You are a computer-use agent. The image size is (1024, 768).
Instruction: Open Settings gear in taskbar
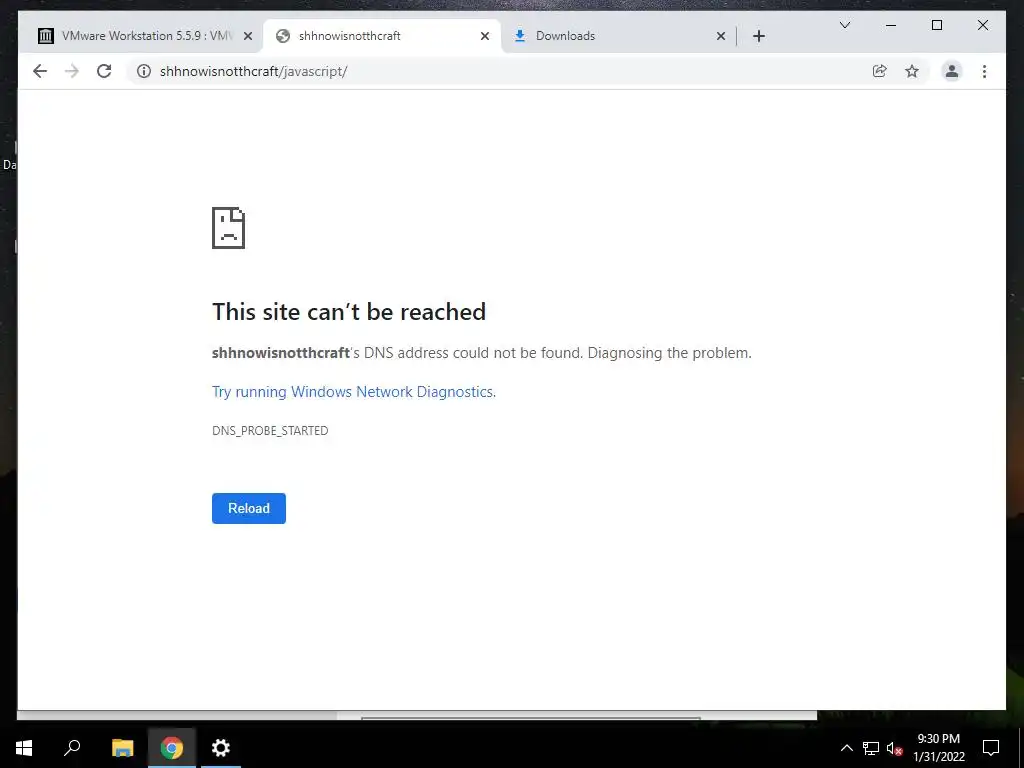221,748
